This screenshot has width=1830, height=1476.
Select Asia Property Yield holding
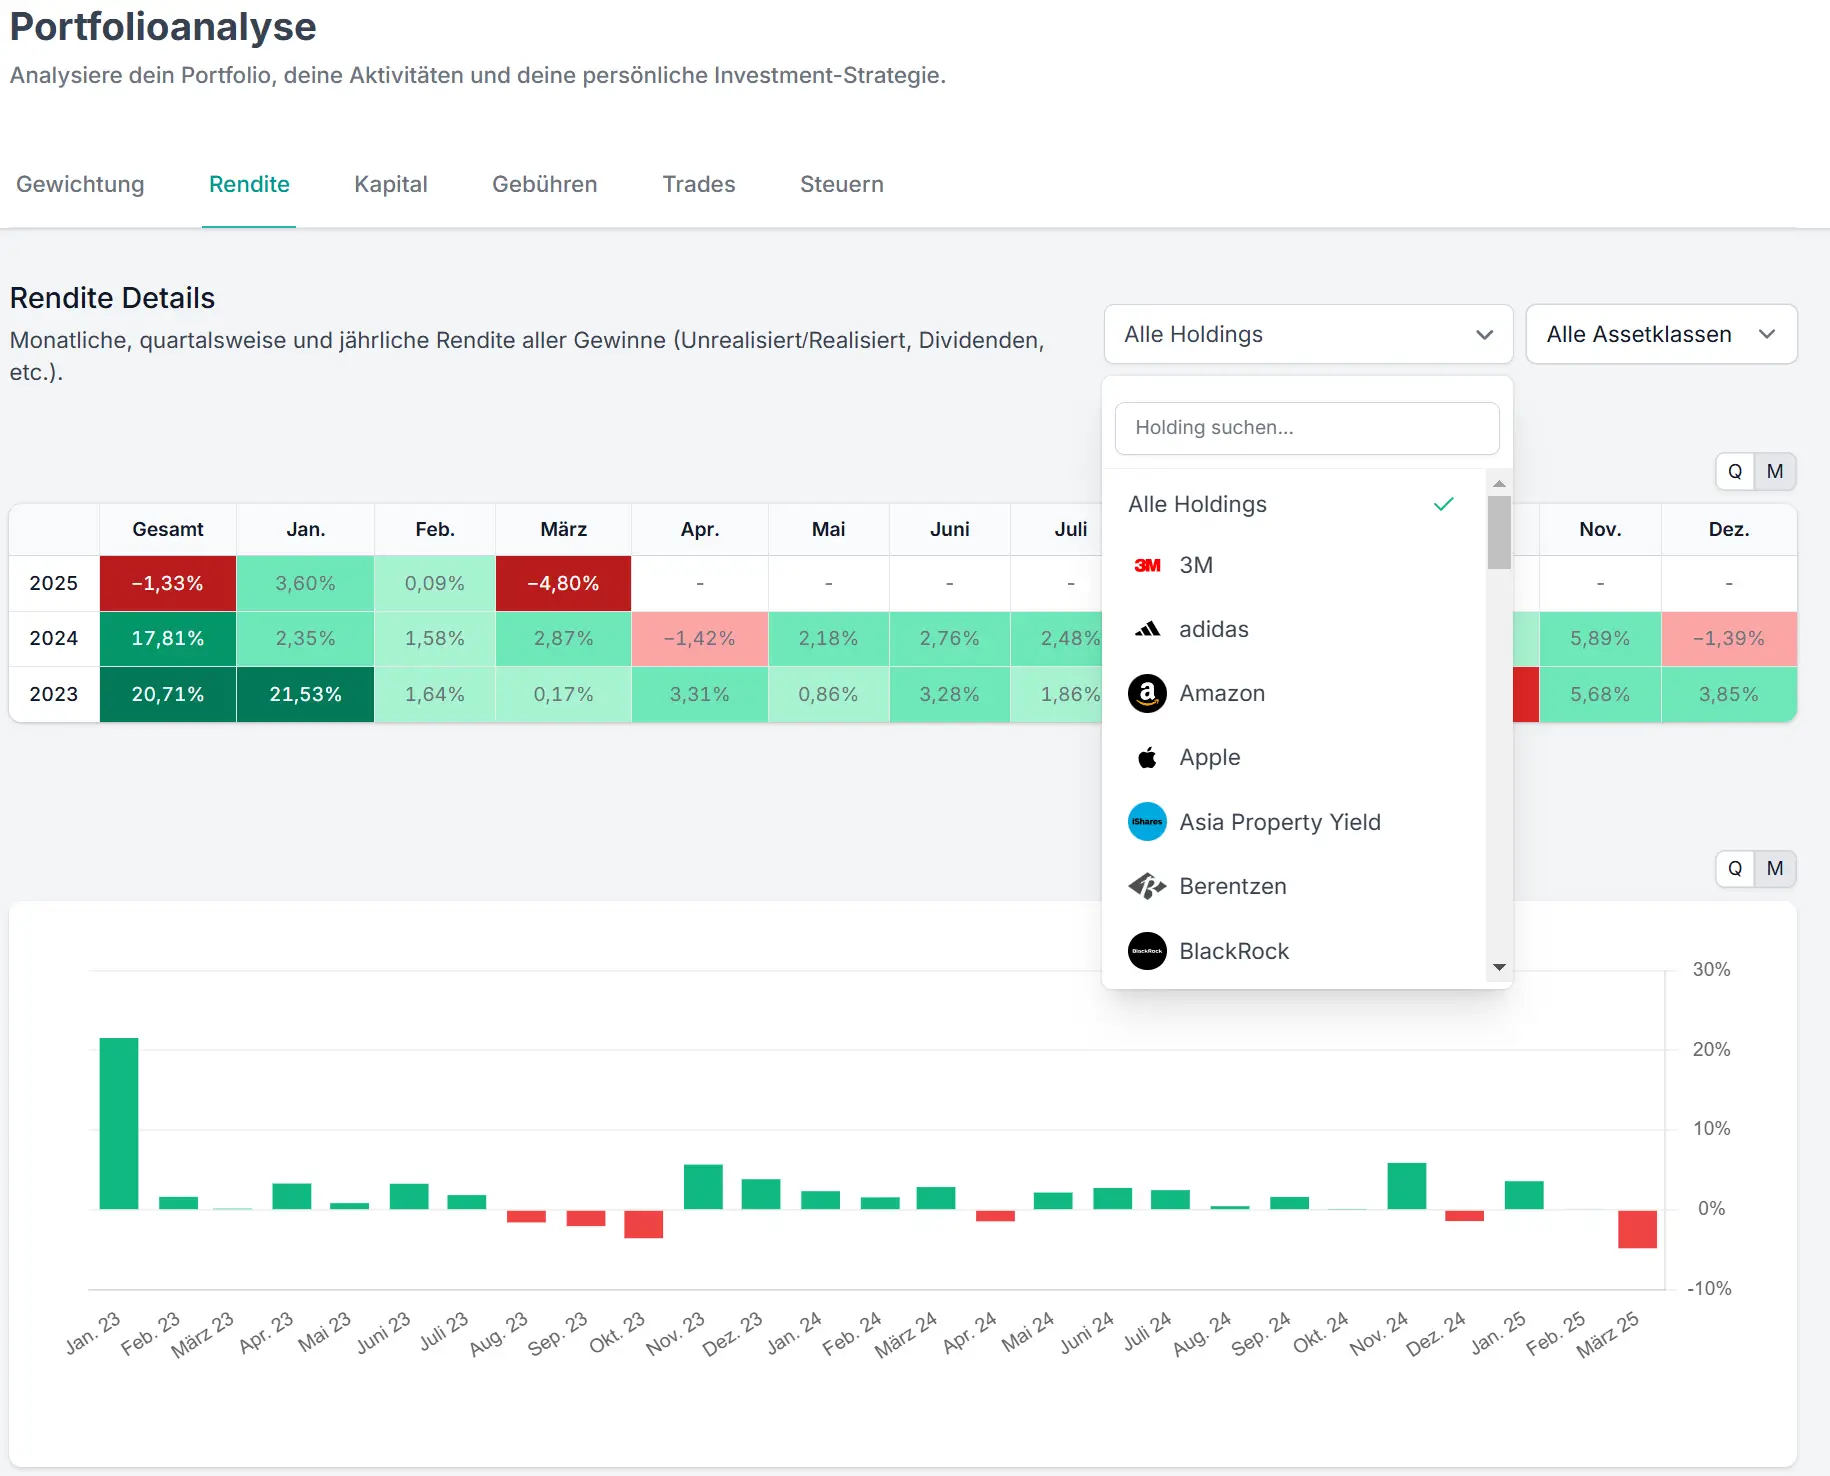(x=1294, y=822)
